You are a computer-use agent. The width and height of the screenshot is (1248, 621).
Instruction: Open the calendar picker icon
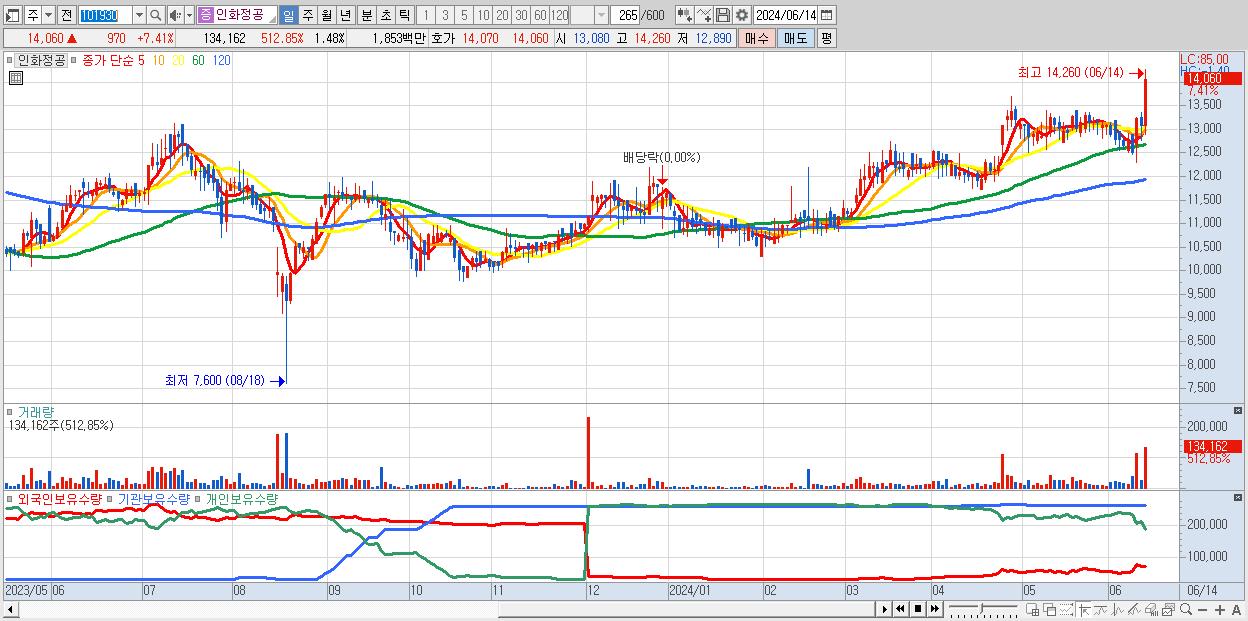tap(826, 15)
